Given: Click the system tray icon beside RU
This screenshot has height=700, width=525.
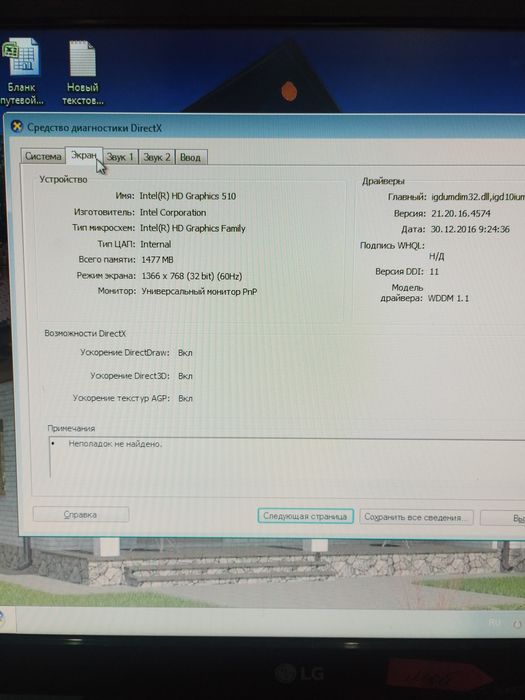Looking at the screenshot, I should tap(517, 625).
